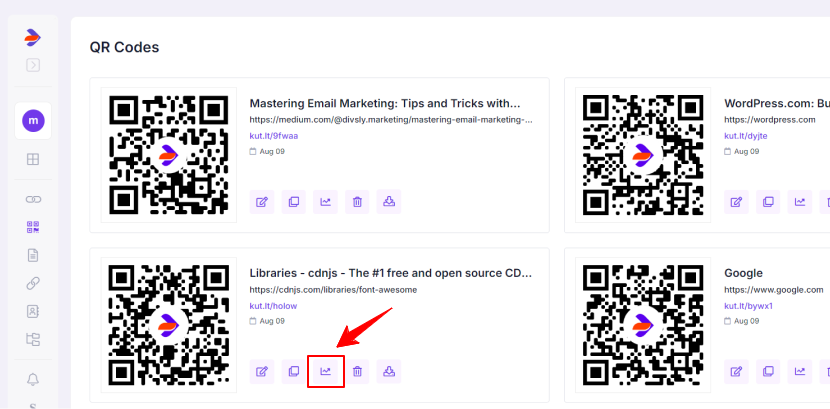Image resolution: width=830 pixels, height=409 pixels.
Task: Click the Libraries - cdnjs title
Action: pos(391,273)
